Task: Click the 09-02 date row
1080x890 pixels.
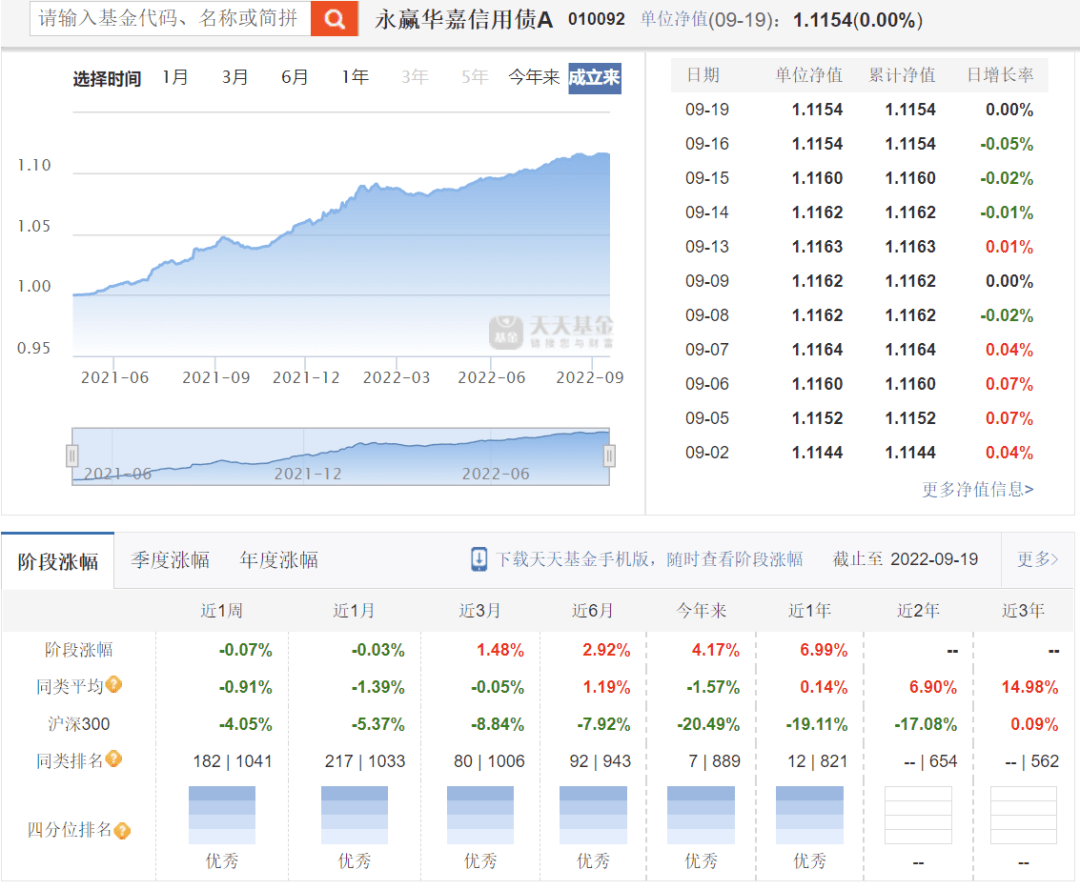Action: [x=859, y=453]
